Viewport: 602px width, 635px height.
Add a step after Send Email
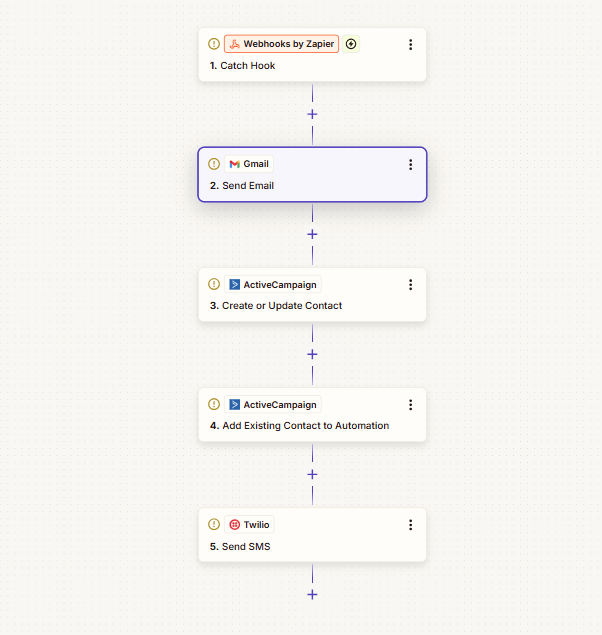pyautogui.click(x=312, y=234)
